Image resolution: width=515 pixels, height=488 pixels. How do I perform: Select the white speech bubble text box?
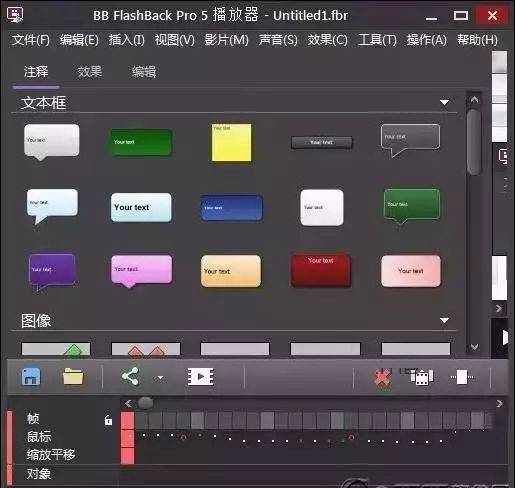click(x=52, y=142)
